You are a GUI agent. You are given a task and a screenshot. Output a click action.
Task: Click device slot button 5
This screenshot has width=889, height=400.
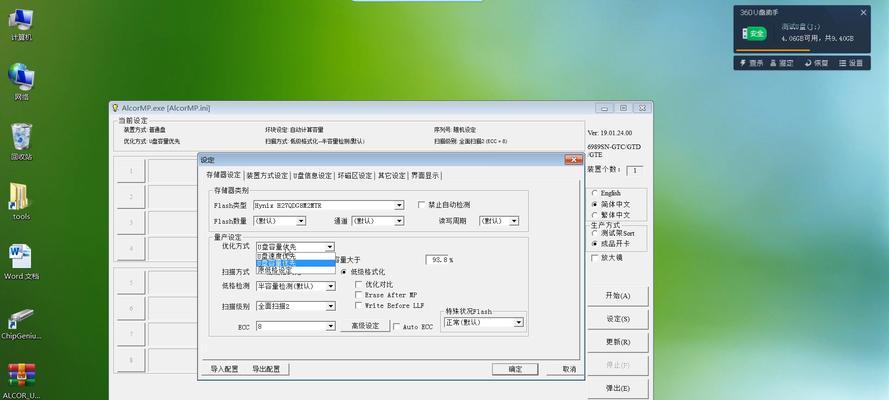tap(131, 282)
